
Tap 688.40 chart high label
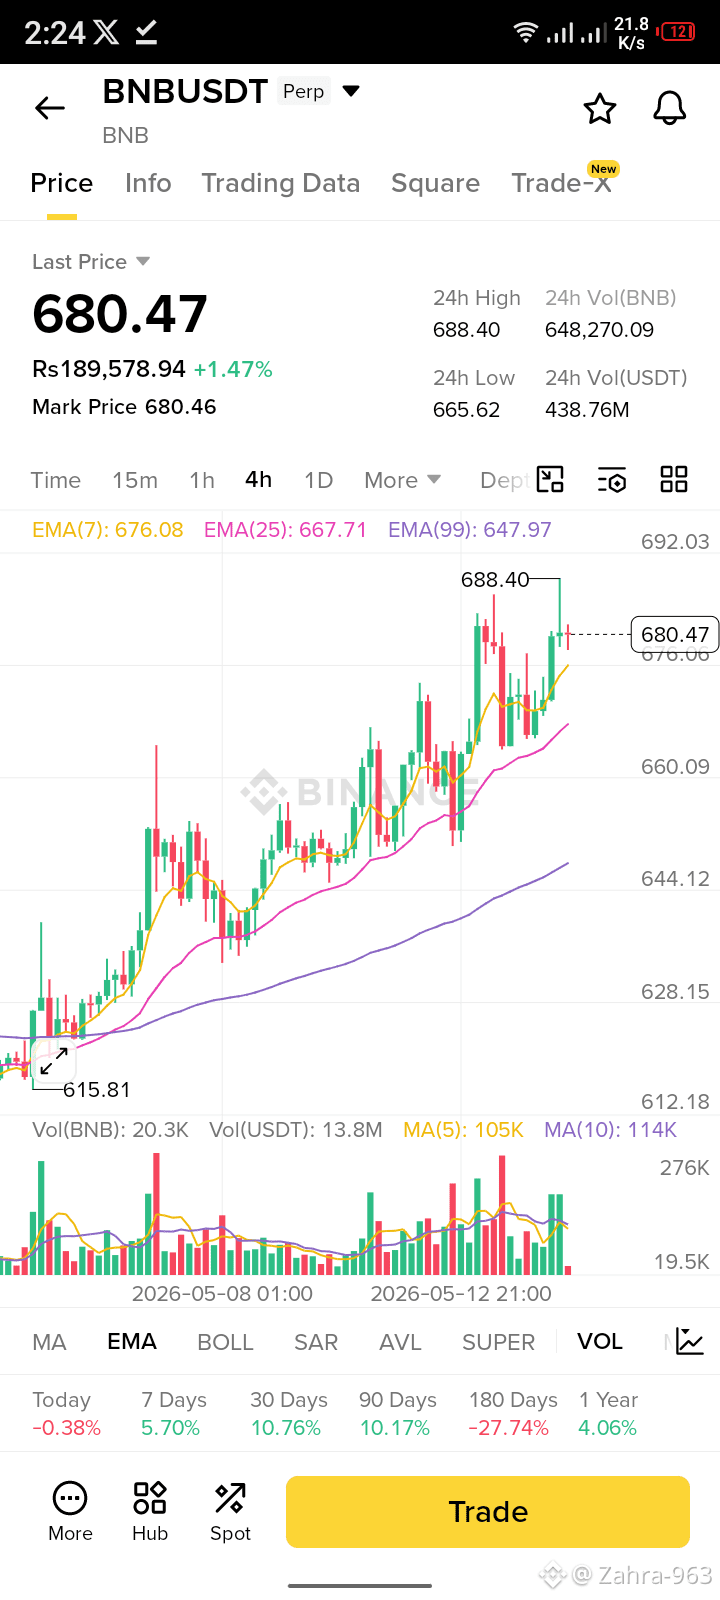click(495, 580)
